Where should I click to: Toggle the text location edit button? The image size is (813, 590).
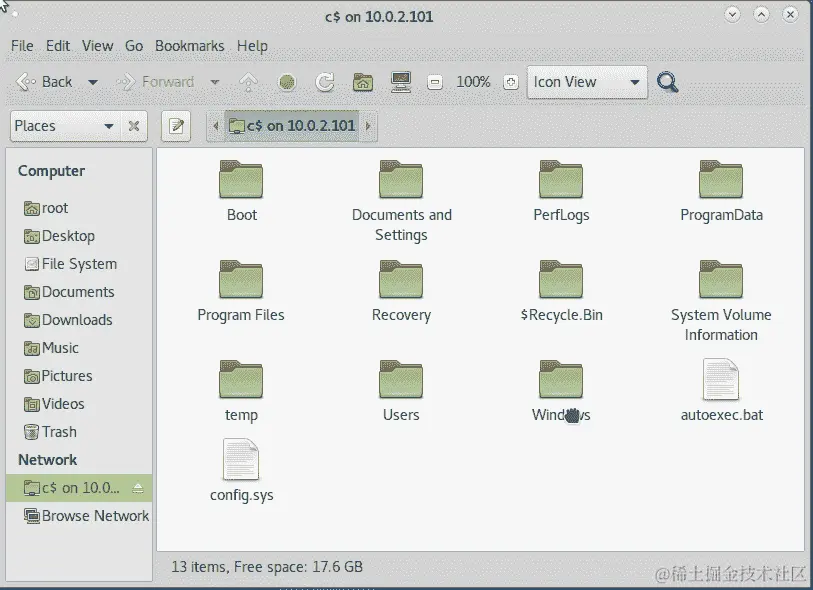coord(176,126)
